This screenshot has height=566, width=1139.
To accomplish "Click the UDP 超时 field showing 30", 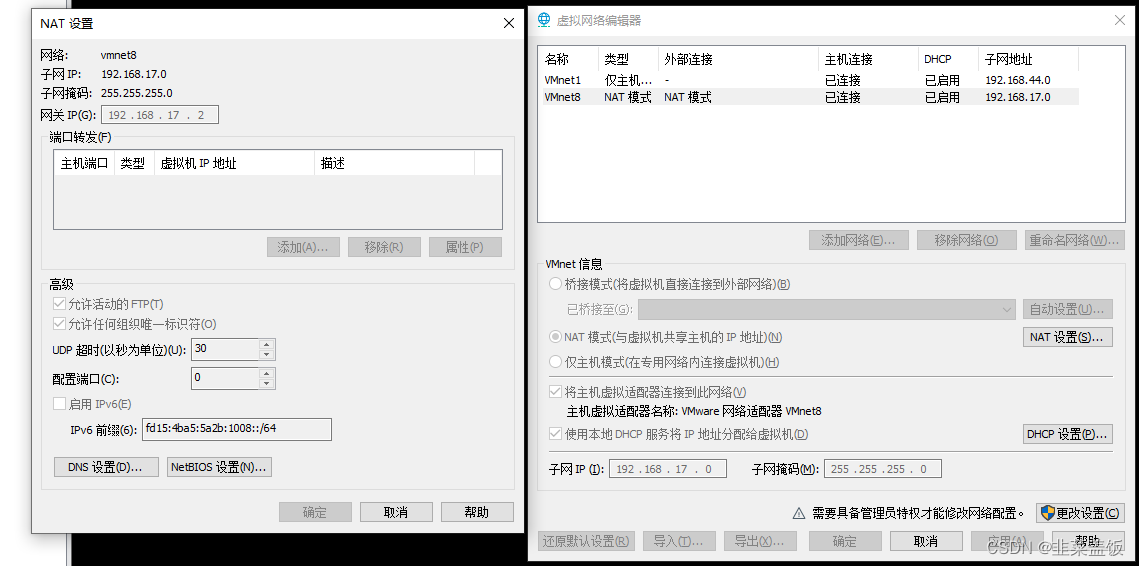I will pos(224,349).
